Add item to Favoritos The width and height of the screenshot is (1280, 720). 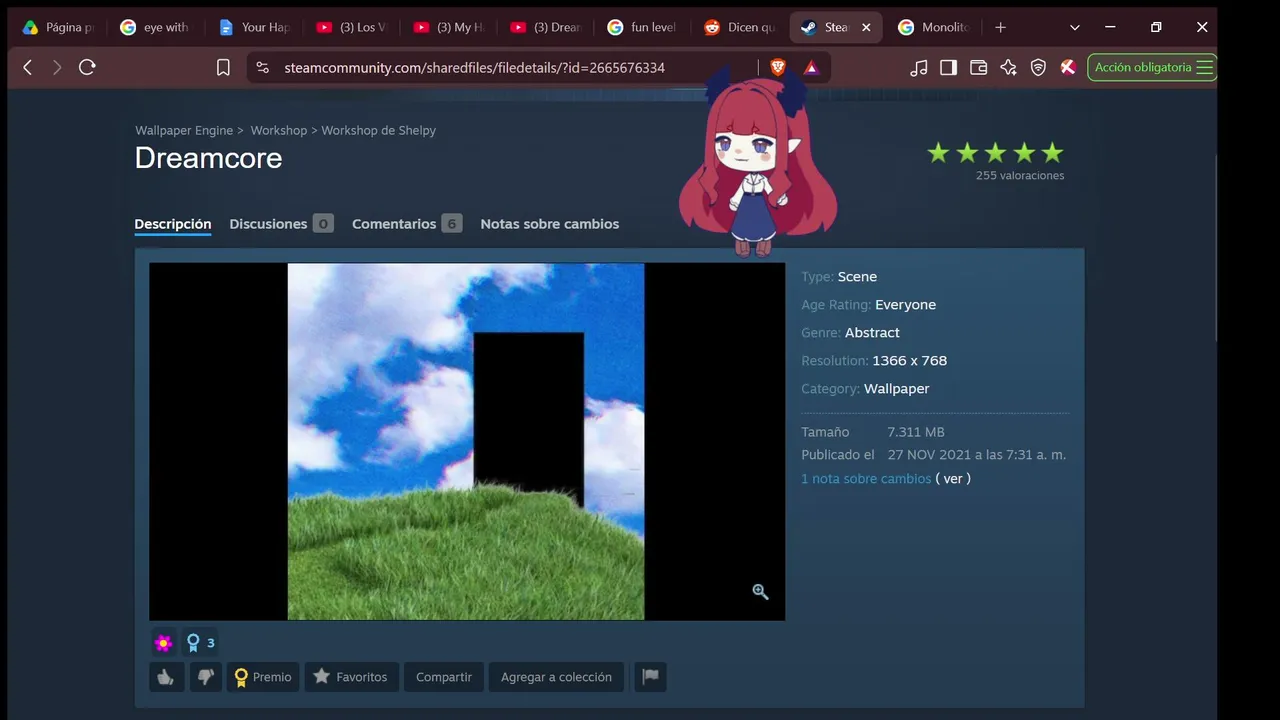(351, 677)
